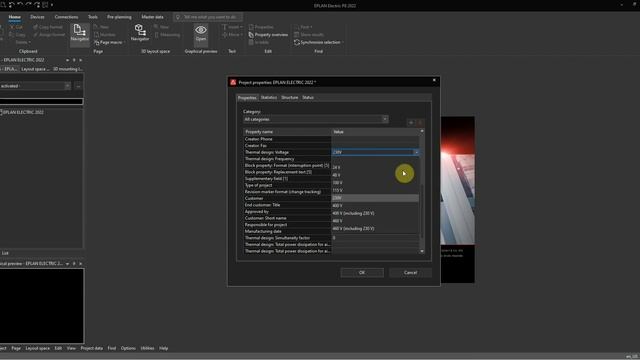
Task: Click Copy in the Clipboard group
Action: (x=18, y=35)
